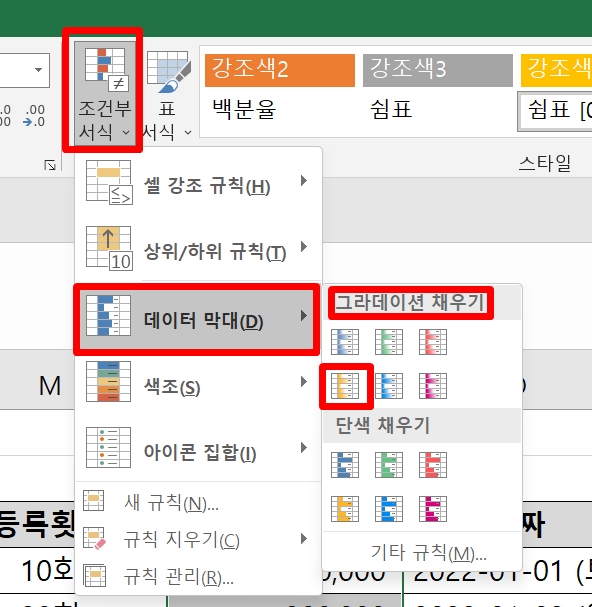Open 데이터 막대(D) submenu
The width and height of the screenshot is (592, 607).
[196, 319]
